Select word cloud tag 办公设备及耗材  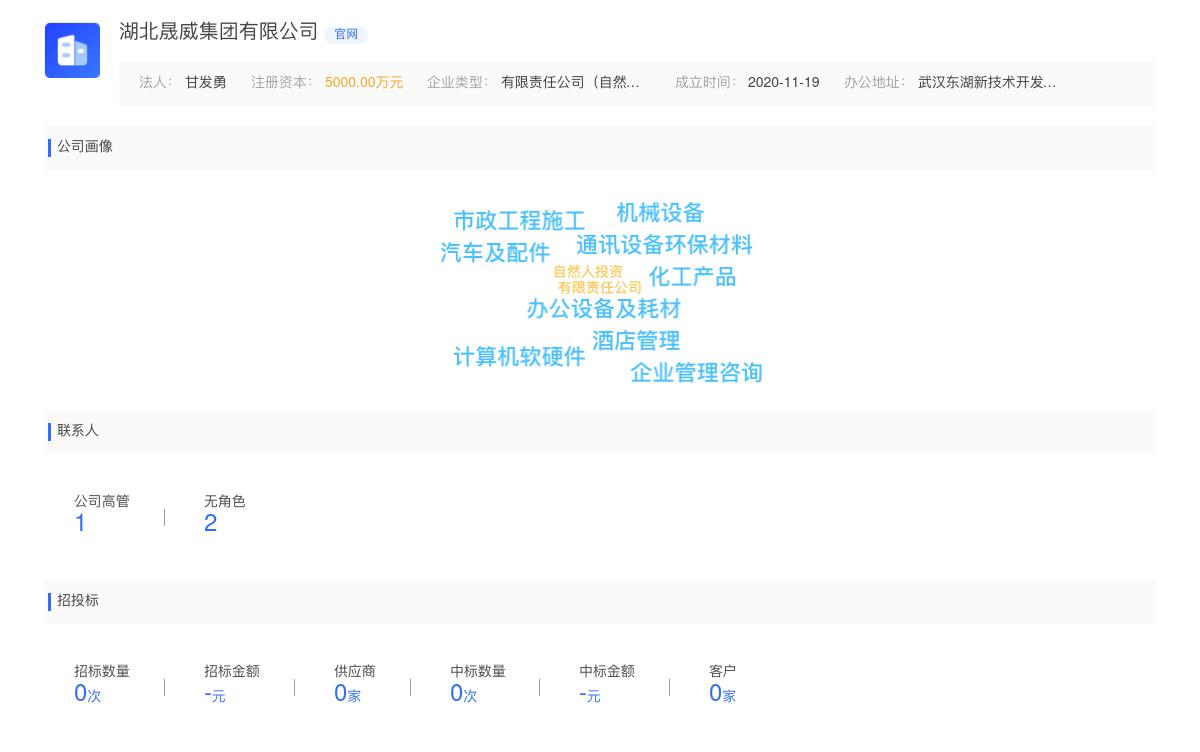point(604,309)
